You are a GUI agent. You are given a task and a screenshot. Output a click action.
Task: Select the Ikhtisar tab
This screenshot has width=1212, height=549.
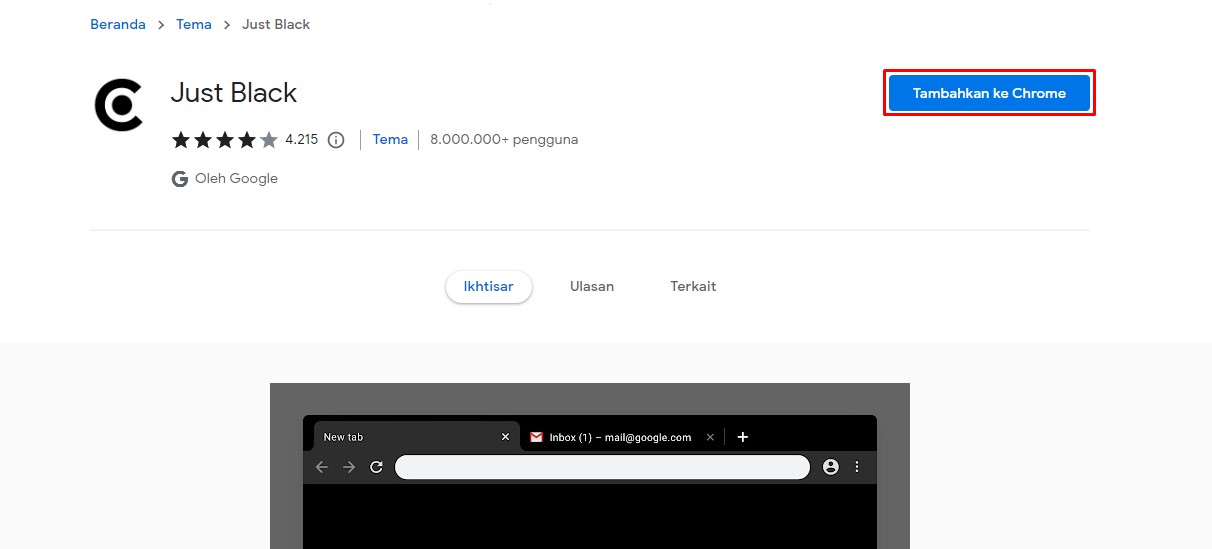click(489, 287)
